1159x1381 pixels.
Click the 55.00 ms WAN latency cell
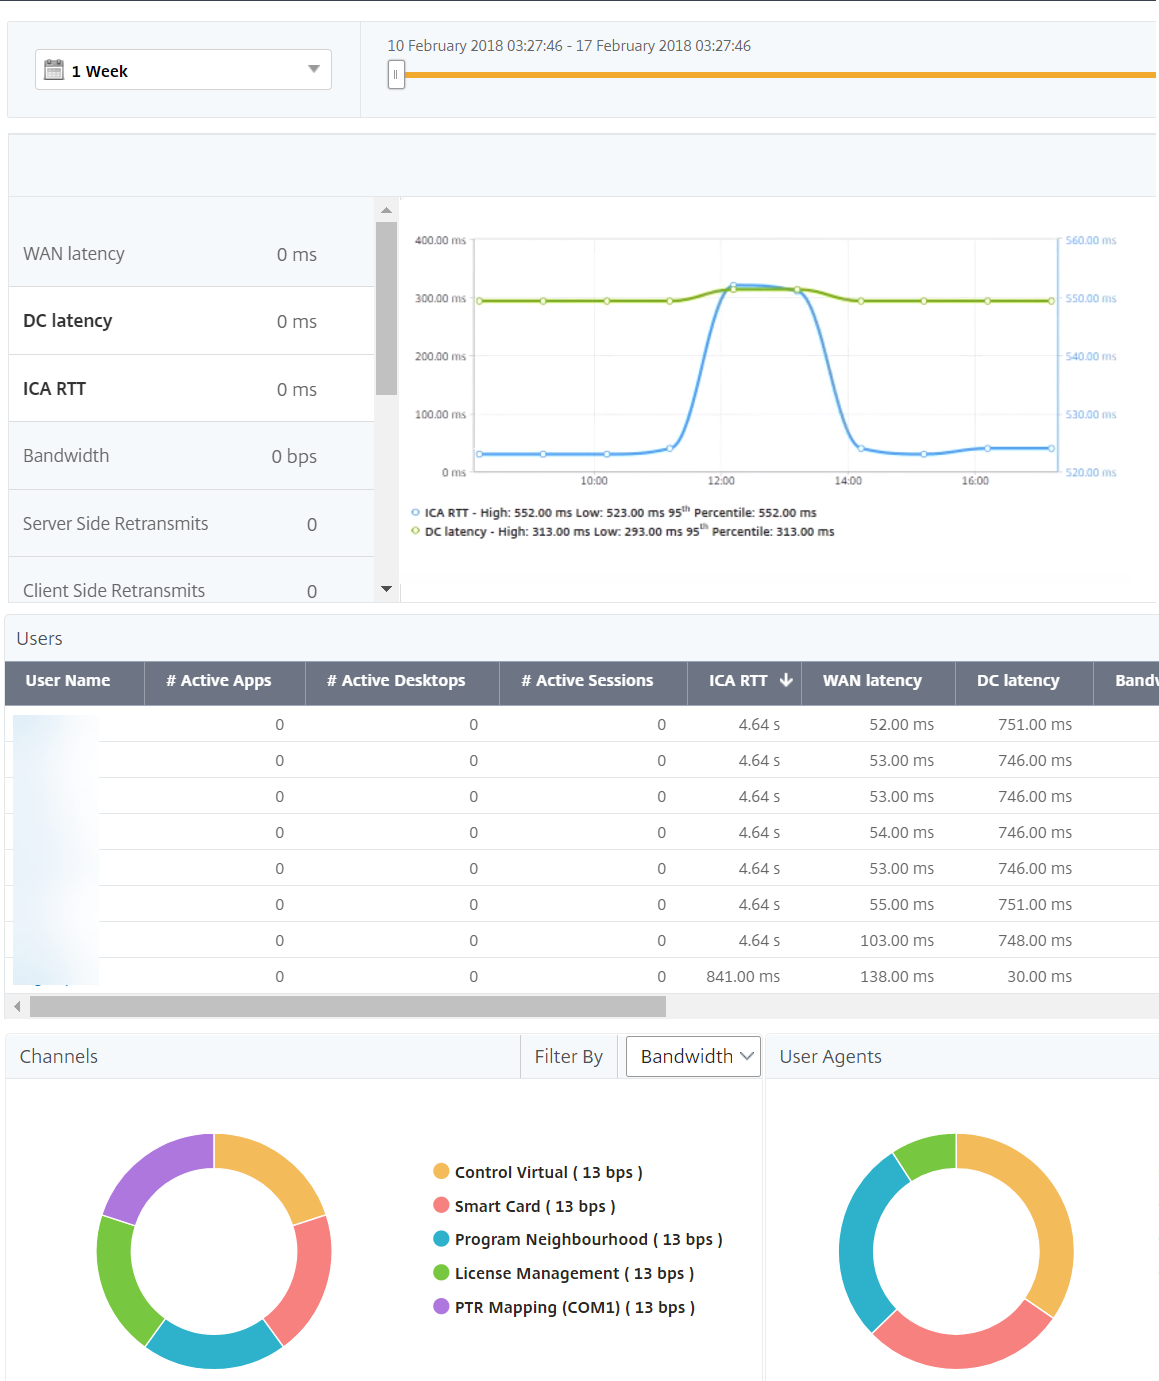pos(902,904)
